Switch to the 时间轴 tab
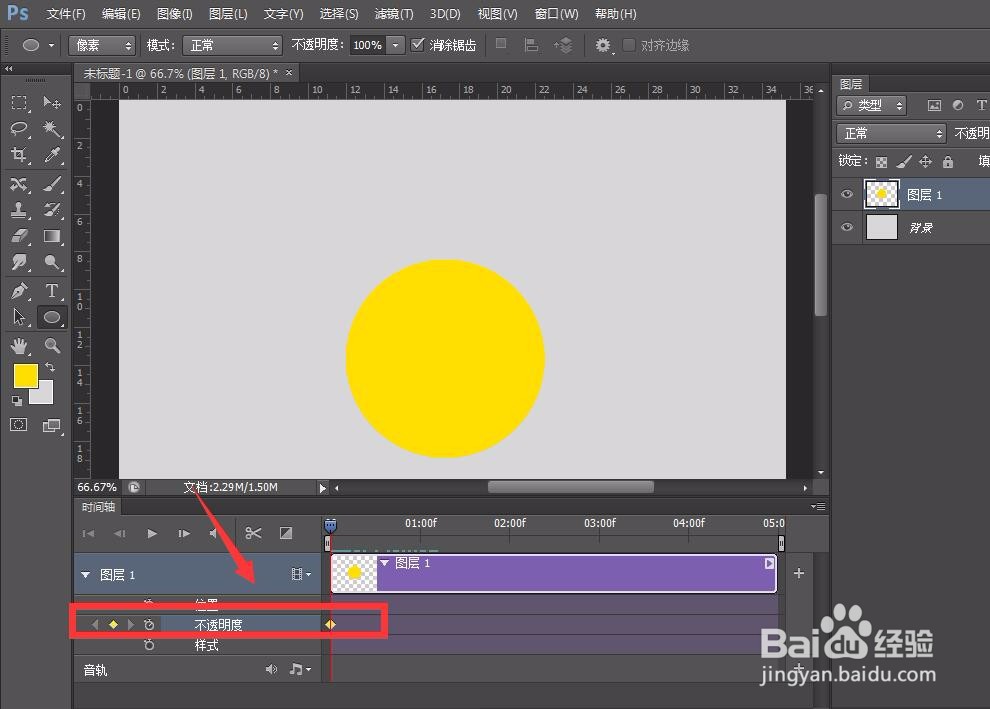 pos(97,507)
